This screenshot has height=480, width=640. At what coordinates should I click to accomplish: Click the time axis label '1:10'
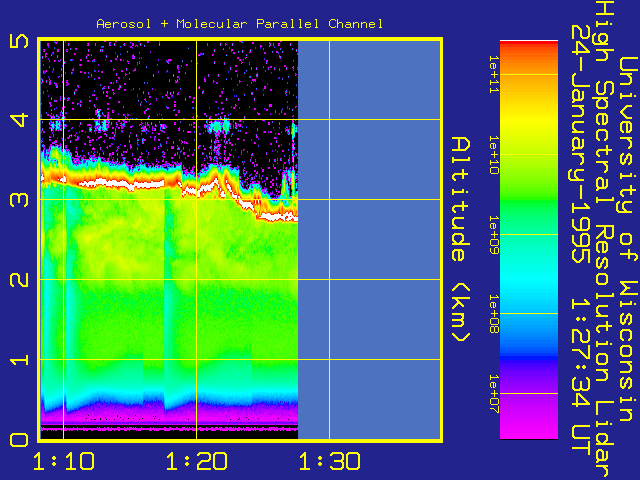tap(63, 461)
